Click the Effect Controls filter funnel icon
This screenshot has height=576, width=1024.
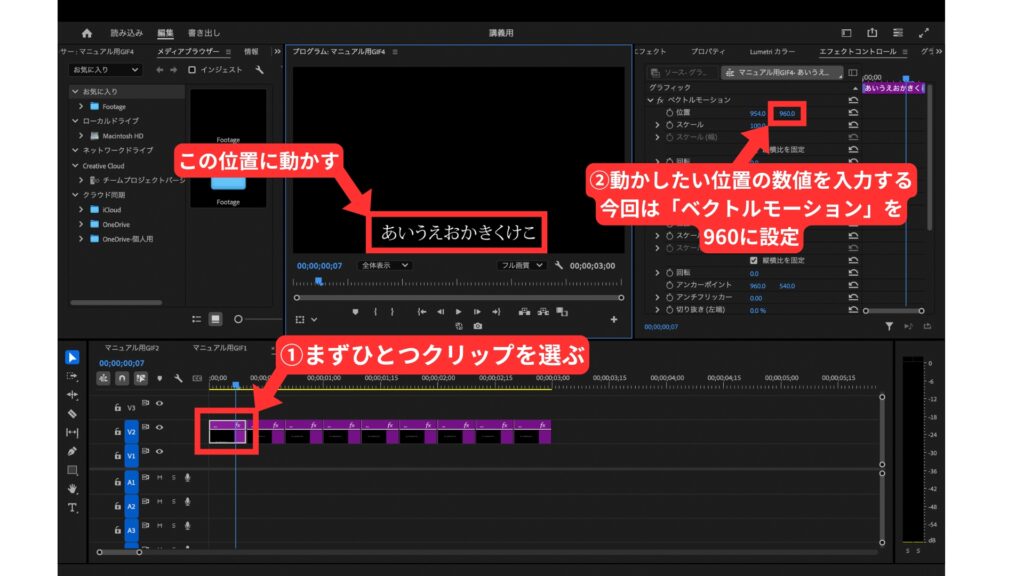click(889, 326)
